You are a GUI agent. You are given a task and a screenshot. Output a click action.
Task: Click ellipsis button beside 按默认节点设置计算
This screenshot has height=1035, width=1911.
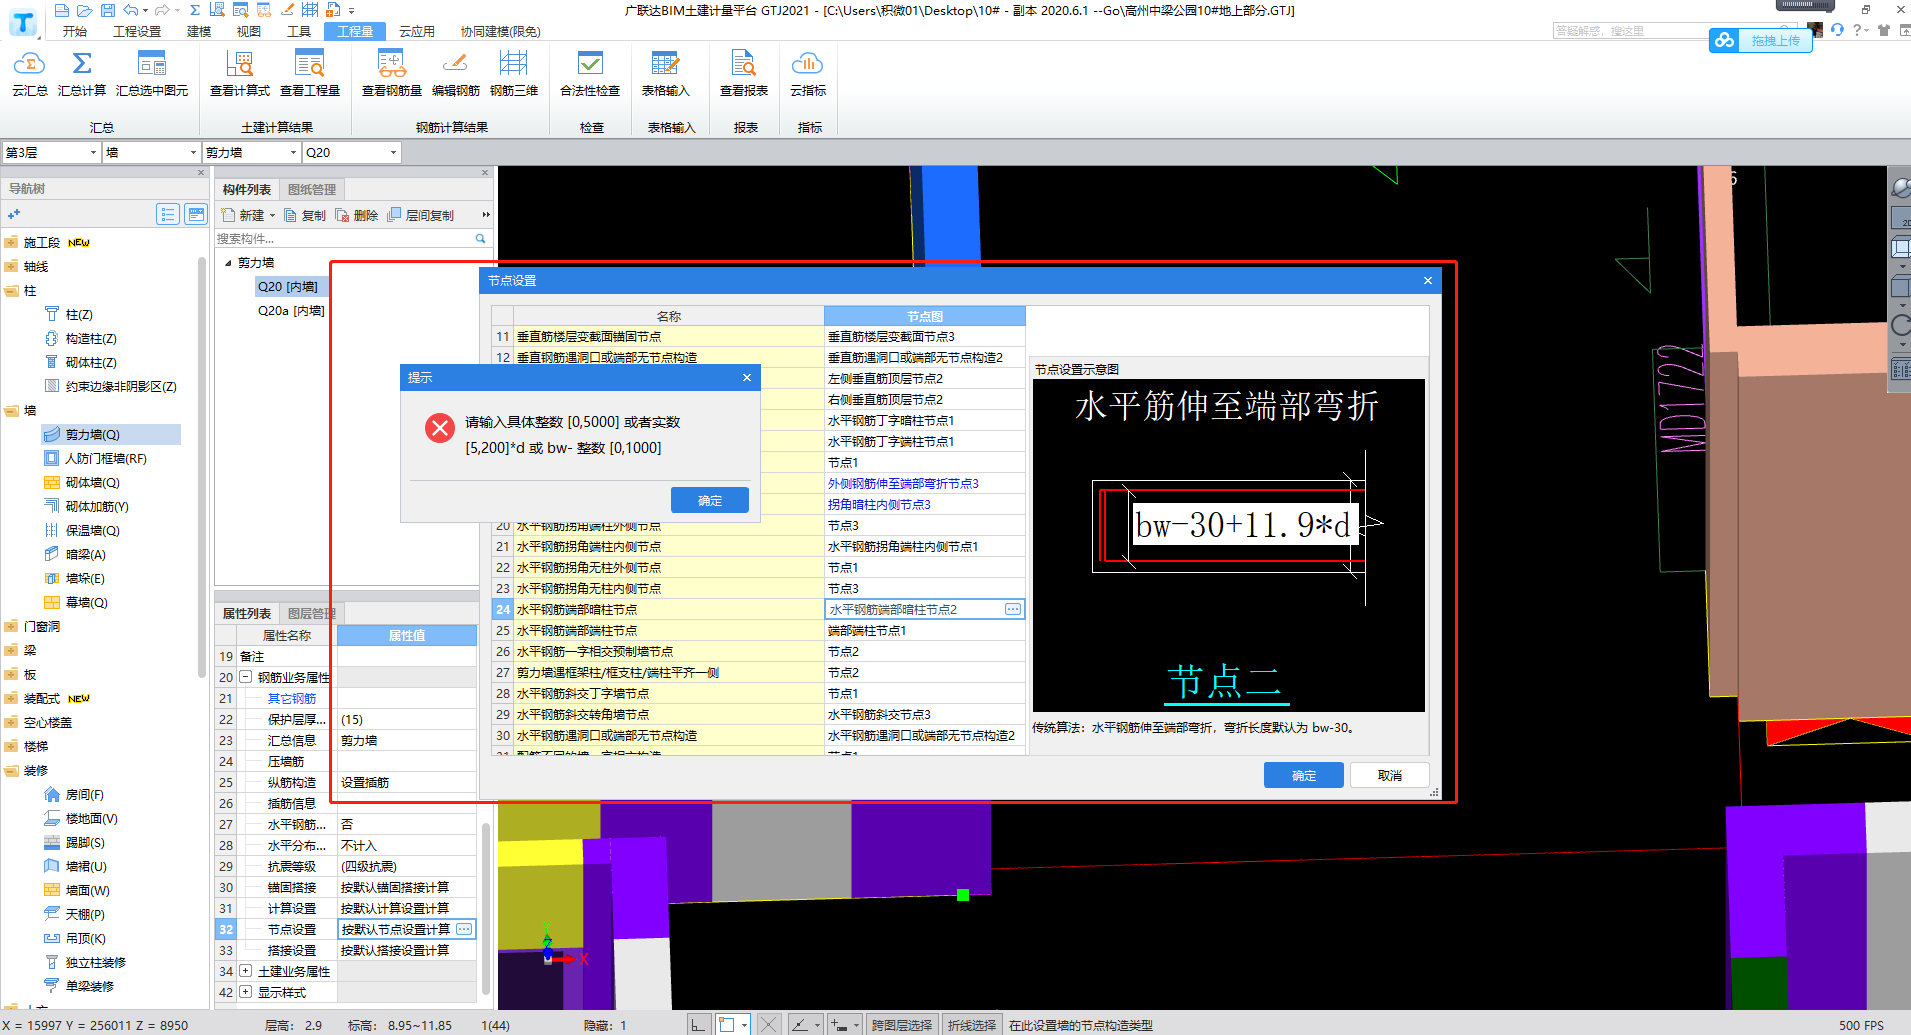[x=464, y=929]
